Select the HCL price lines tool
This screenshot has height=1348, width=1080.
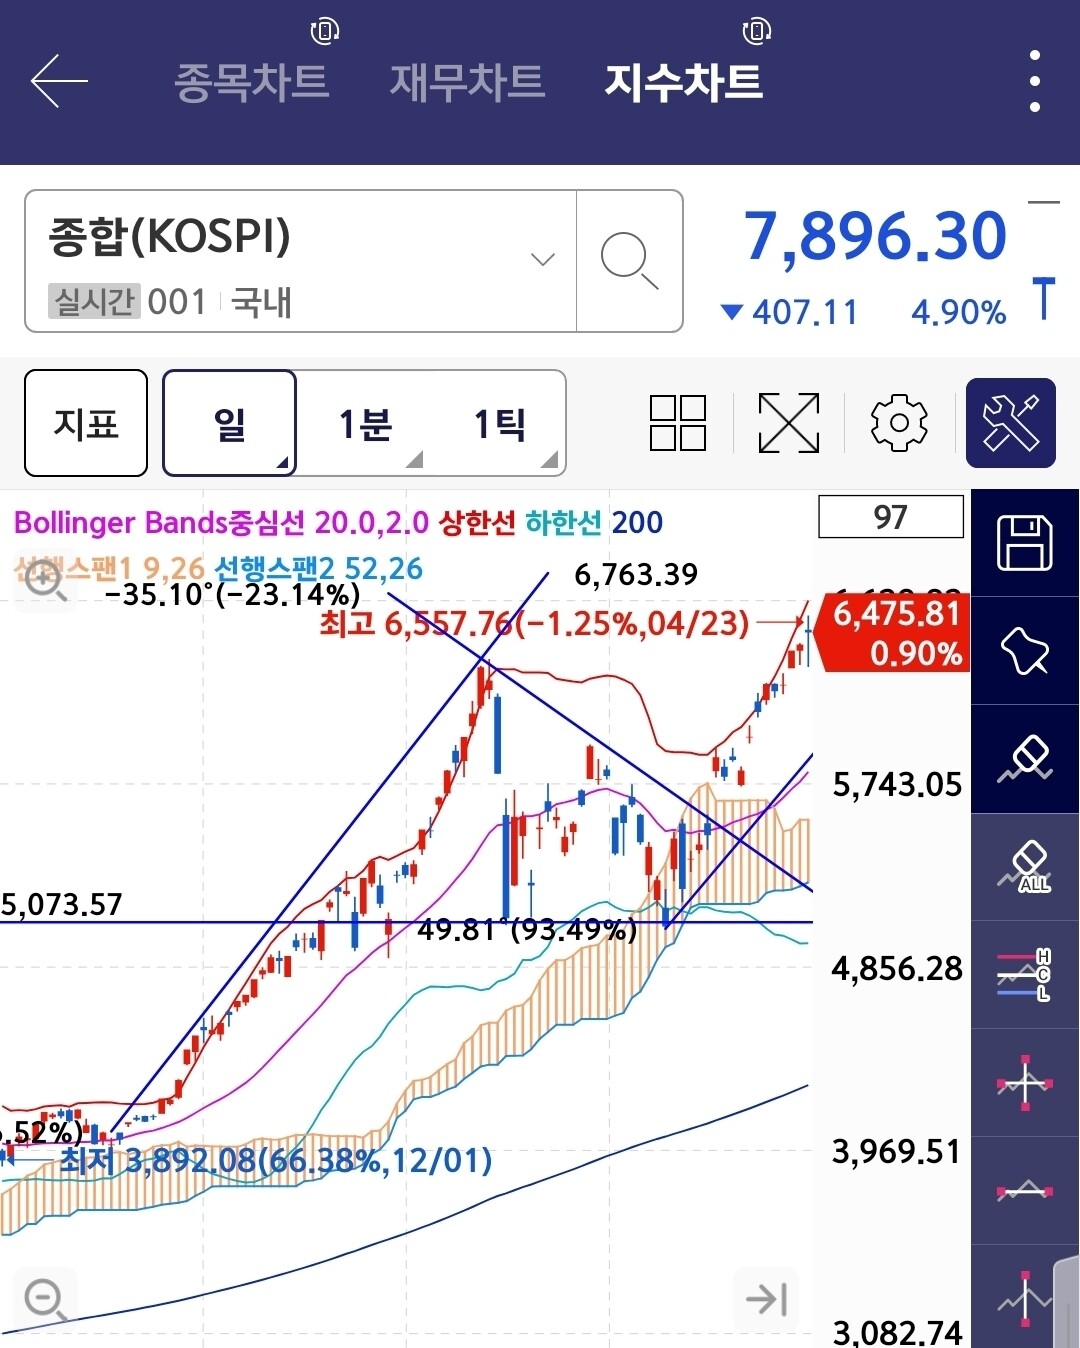(1025, 975)
